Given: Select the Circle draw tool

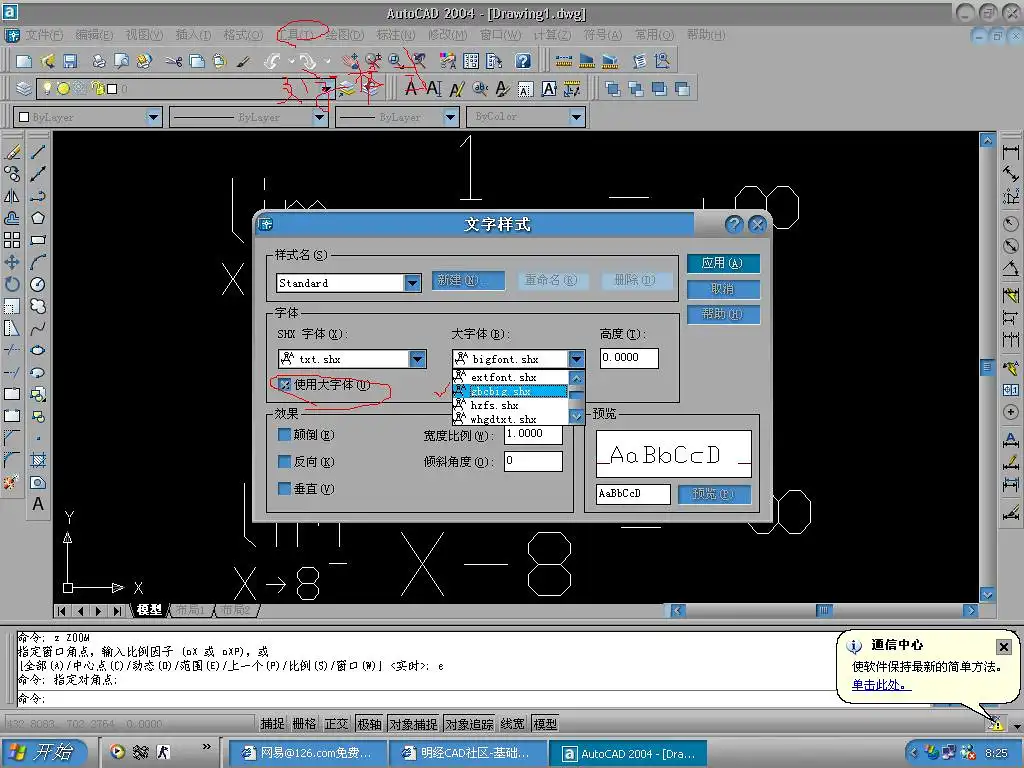Looking at the screenshot, I should click(x=38, y=284).
